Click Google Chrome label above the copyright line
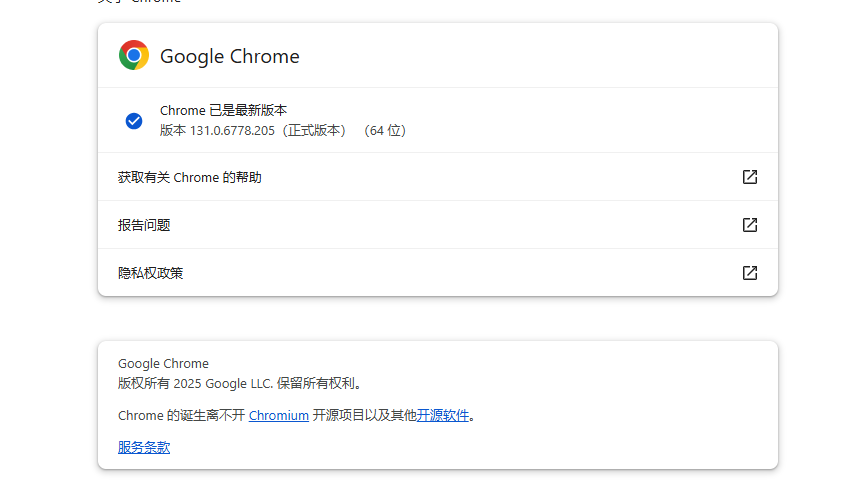Image resolution: width=844 pixels, height=497 pixels. 163,364
